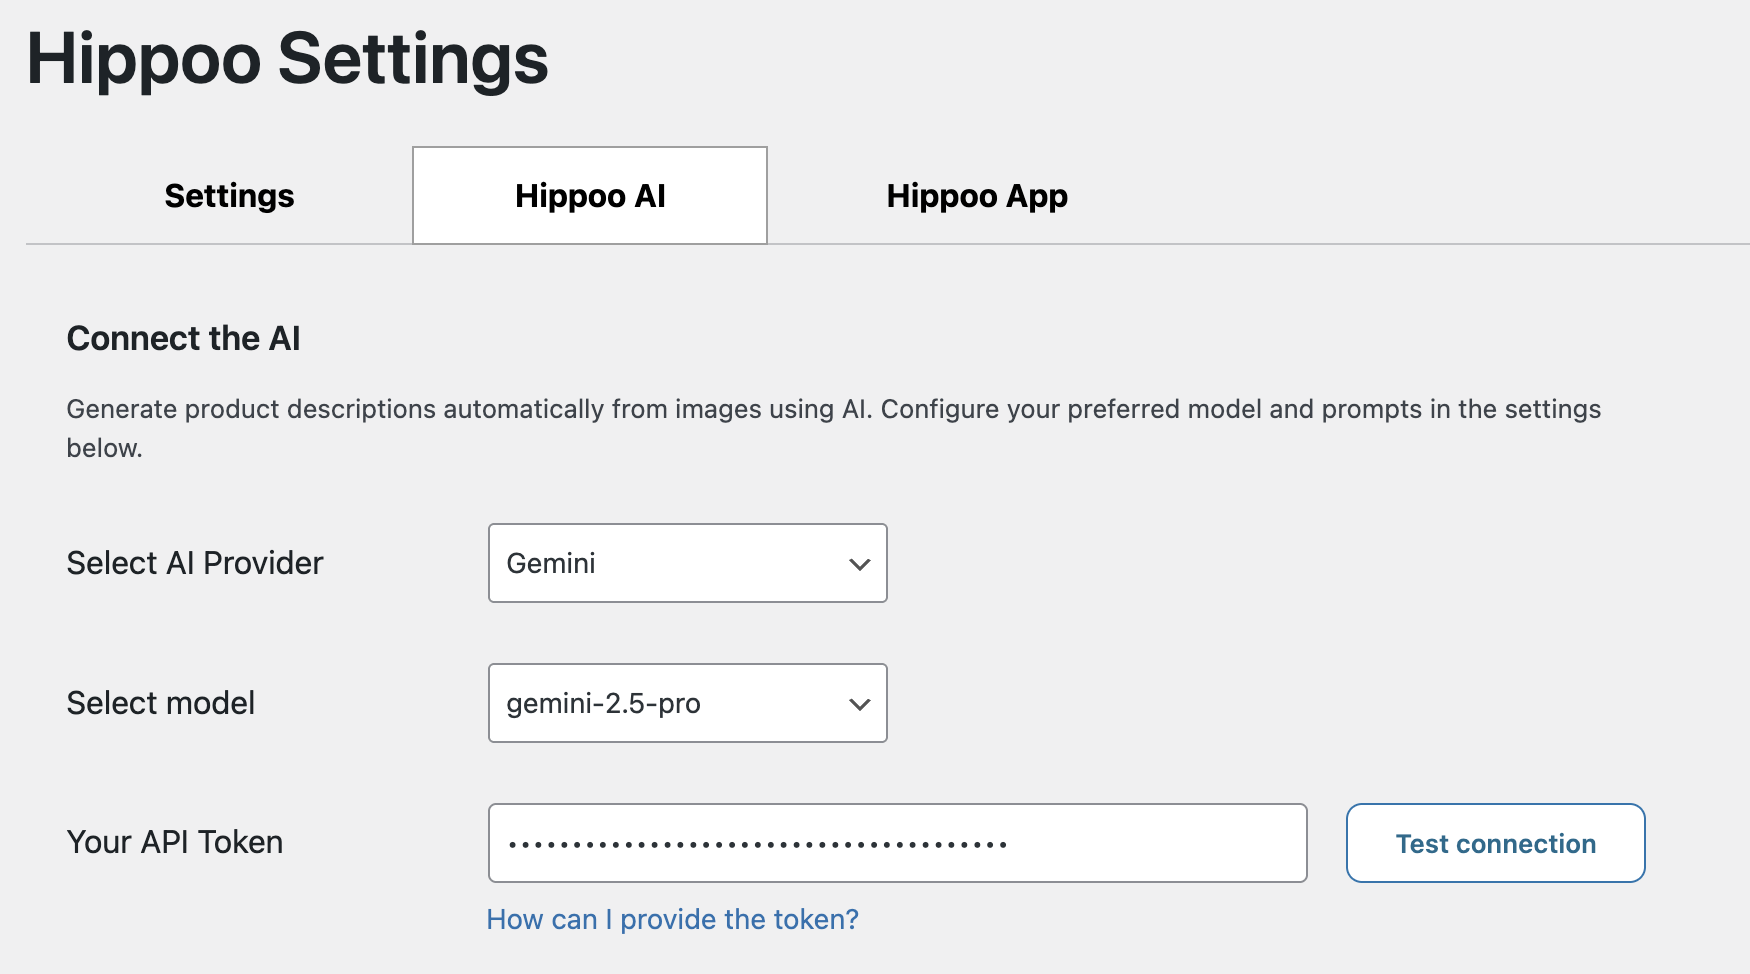Click the product description paragraph text
Viewport: 1750px width, 974px height.
(x=833, y=410)
